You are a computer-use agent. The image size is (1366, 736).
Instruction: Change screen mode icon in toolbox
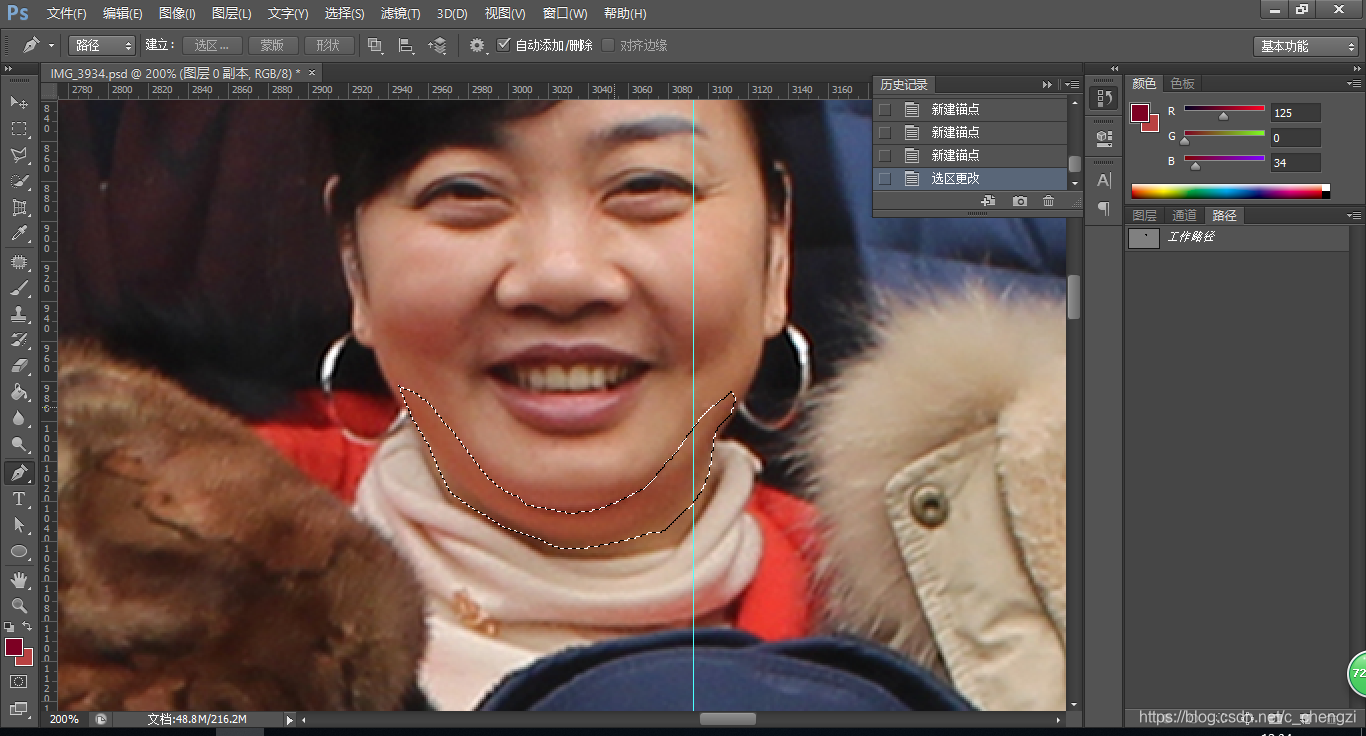[x=19, y=708]
